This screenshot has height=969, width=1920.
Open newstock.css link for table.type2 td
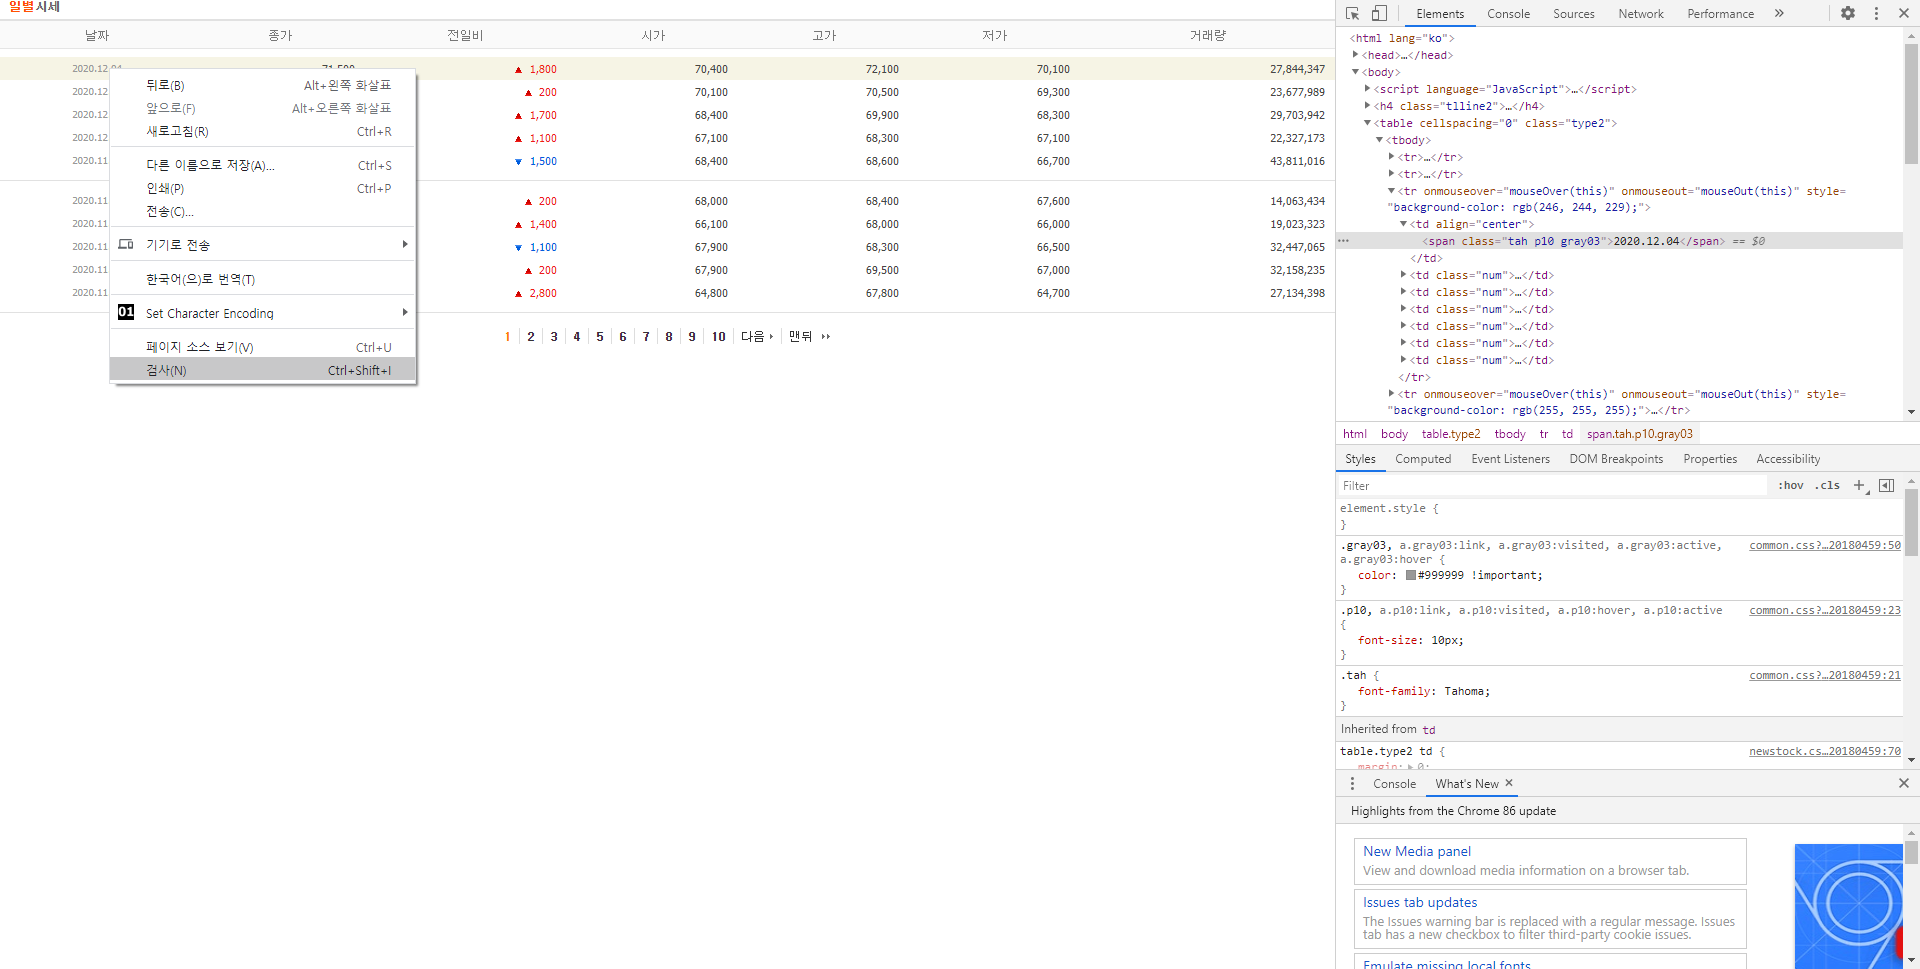point(1825,751)
